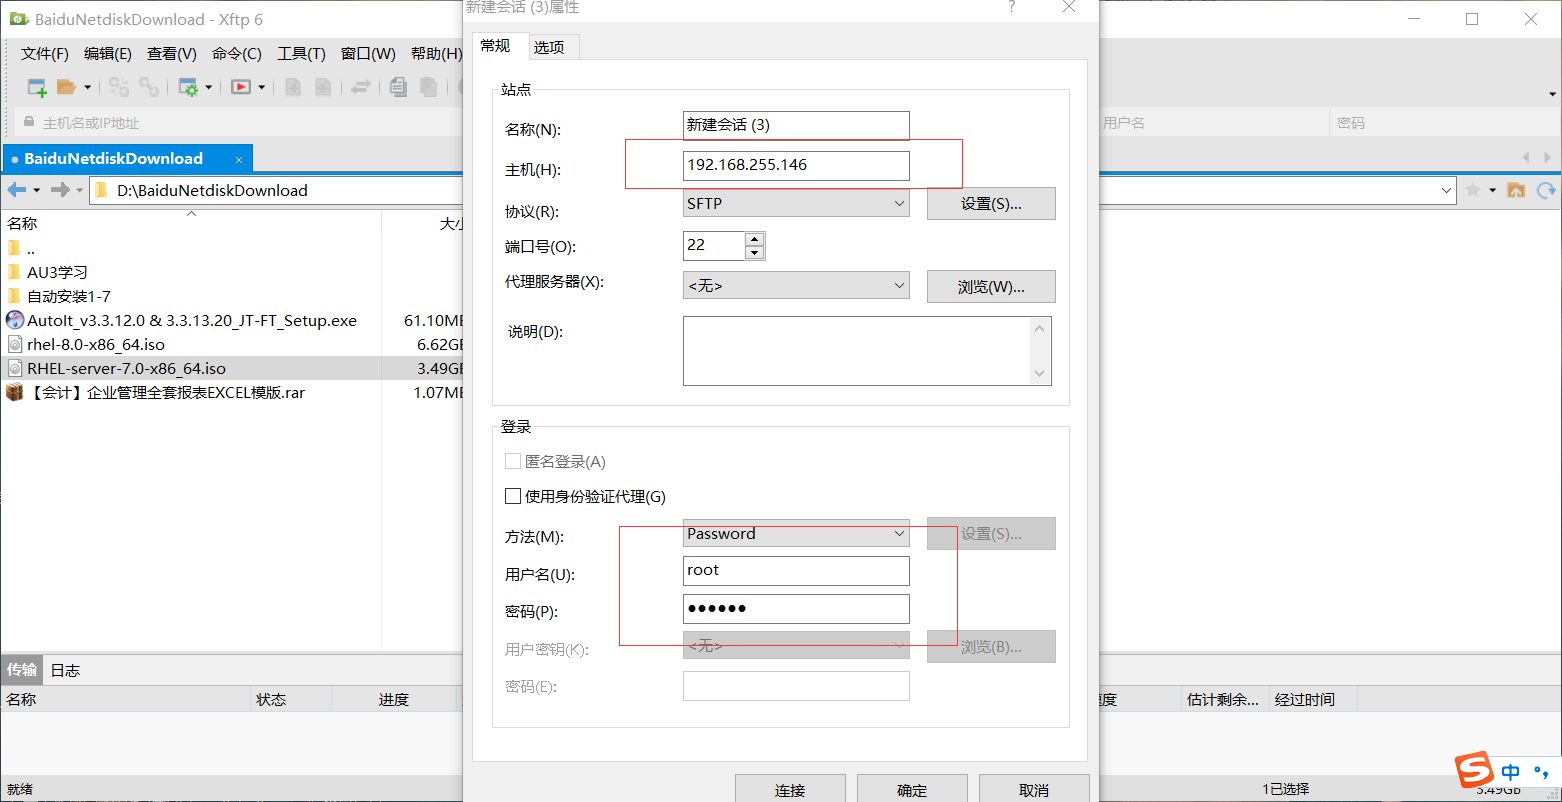Click the 用户名(U) field containing root
This screenshot has height=802, width=1562.
pyautogui.click(x=796, y=571)
